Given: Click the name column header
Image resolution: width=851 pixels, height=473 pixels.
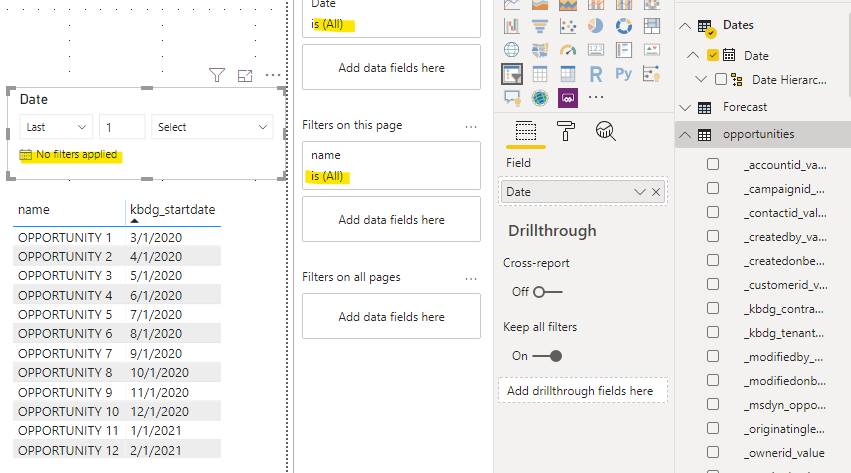Looking at the screenshot, I should pyautogui.click(x=34, y=209).
